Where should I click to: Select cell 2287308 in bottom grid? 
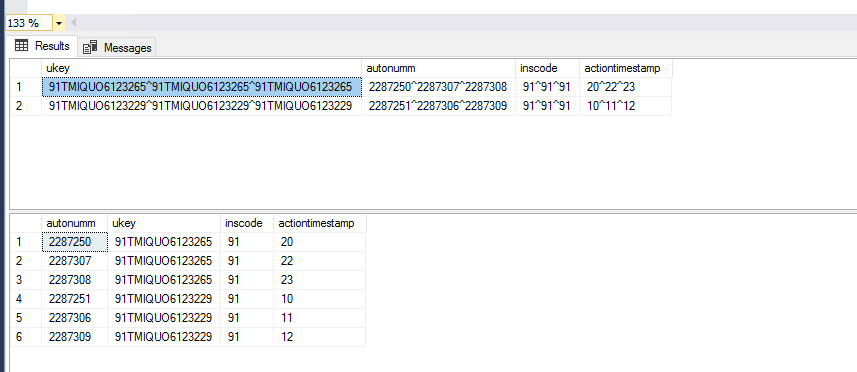74,280
